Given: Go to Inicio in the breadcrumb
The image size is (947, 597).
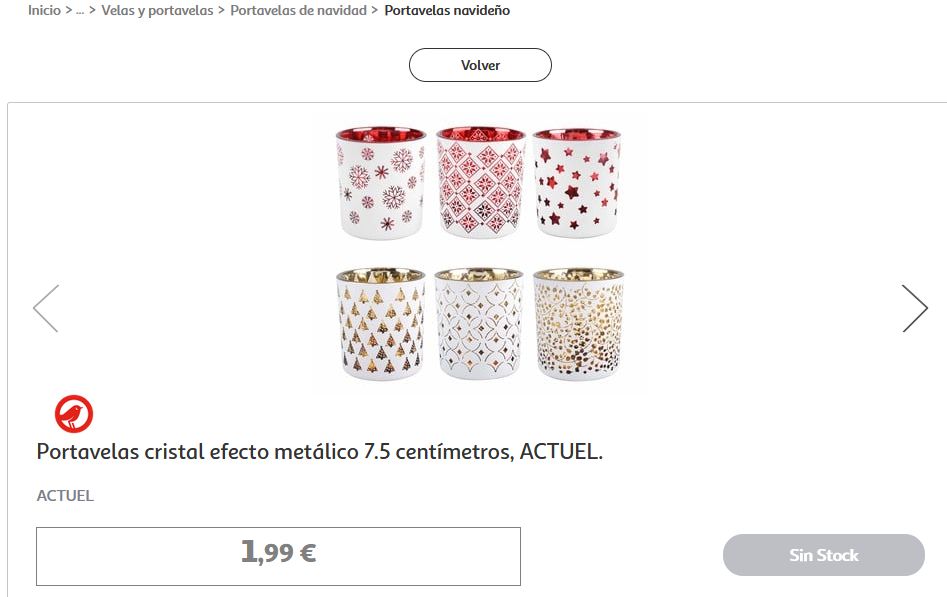Looking at the screenshot, I should tap(44, 10).
